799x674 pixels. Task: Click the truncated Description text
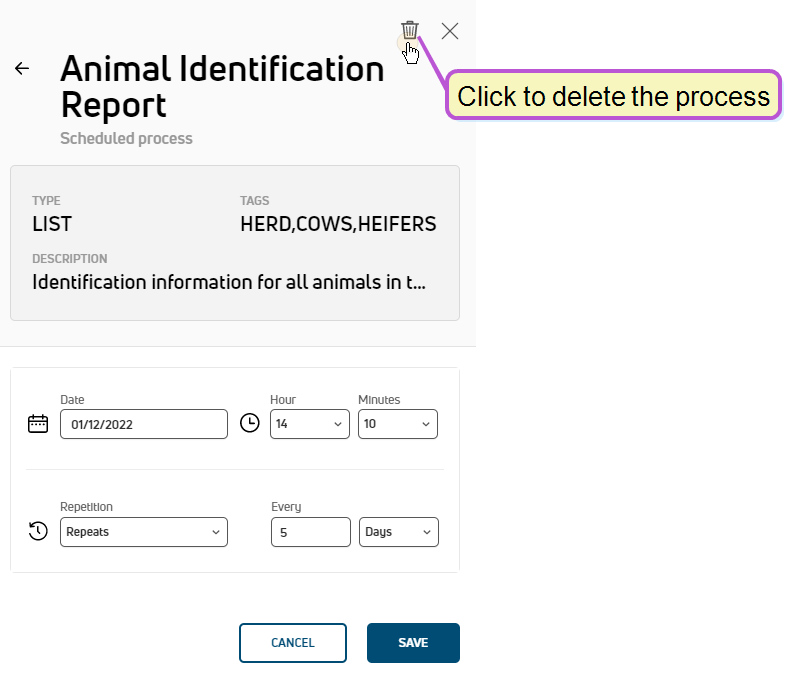pyautogui.click(x=229, y=282)
